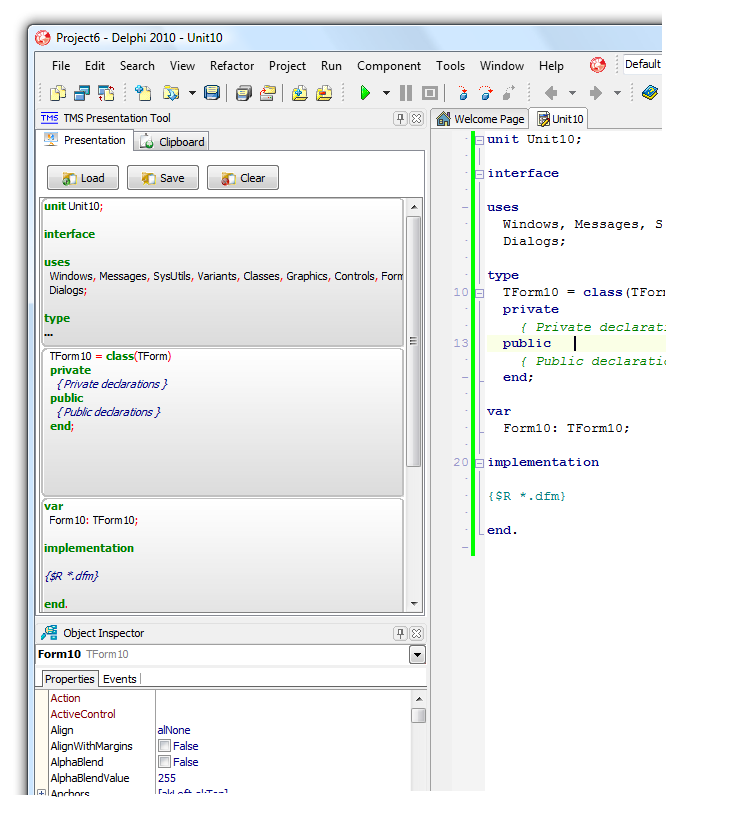The width and height of the screenshot is (729, 818).
Task: Click the Save button in Presentation tab
Action: click(x=163, y=178)
